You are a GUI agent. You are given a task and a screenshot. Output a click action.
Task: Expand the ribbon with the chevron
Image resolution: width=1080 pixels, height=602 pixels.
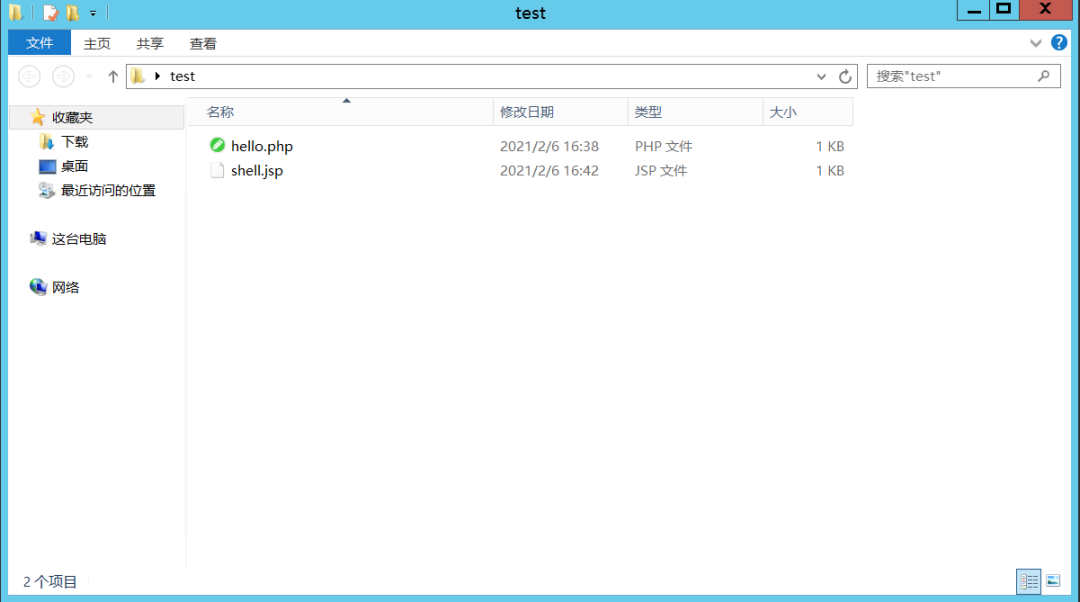tap(1035, 43)
